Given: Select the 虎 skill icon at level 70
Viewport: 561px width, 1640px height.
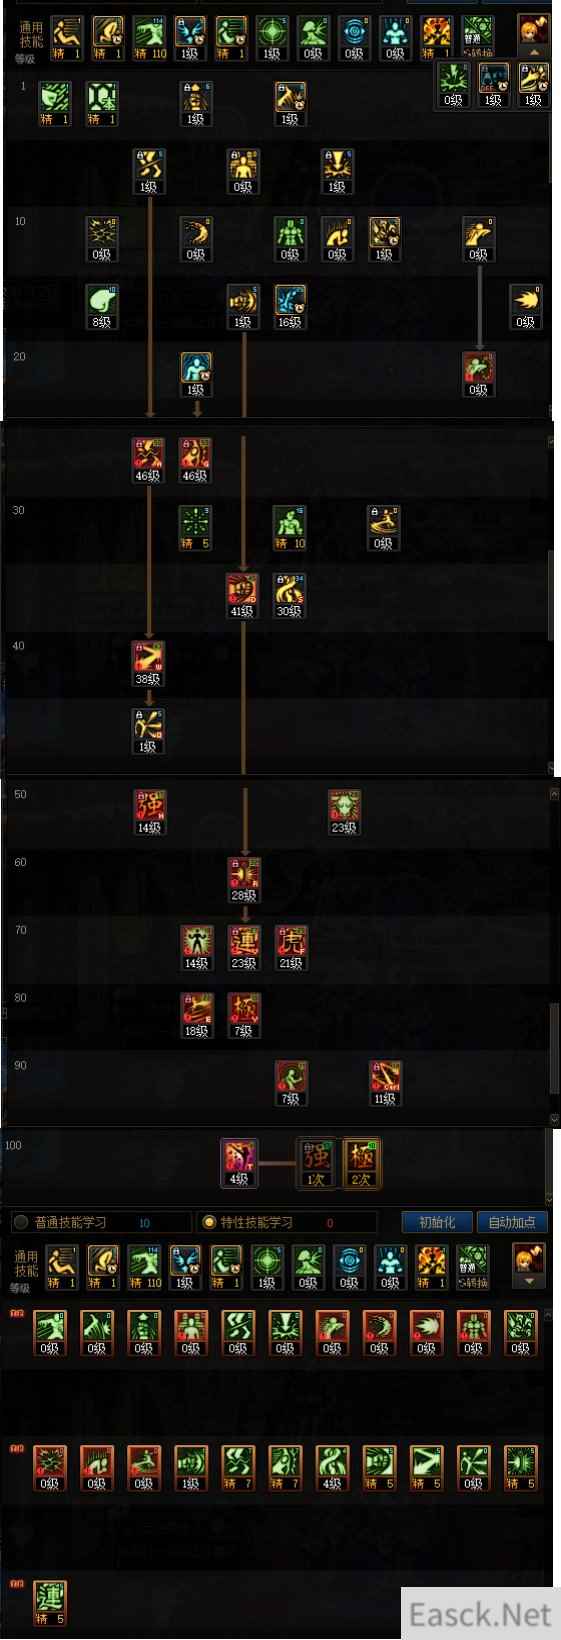Looking at the screenshot, I should (x=290, y=948).
